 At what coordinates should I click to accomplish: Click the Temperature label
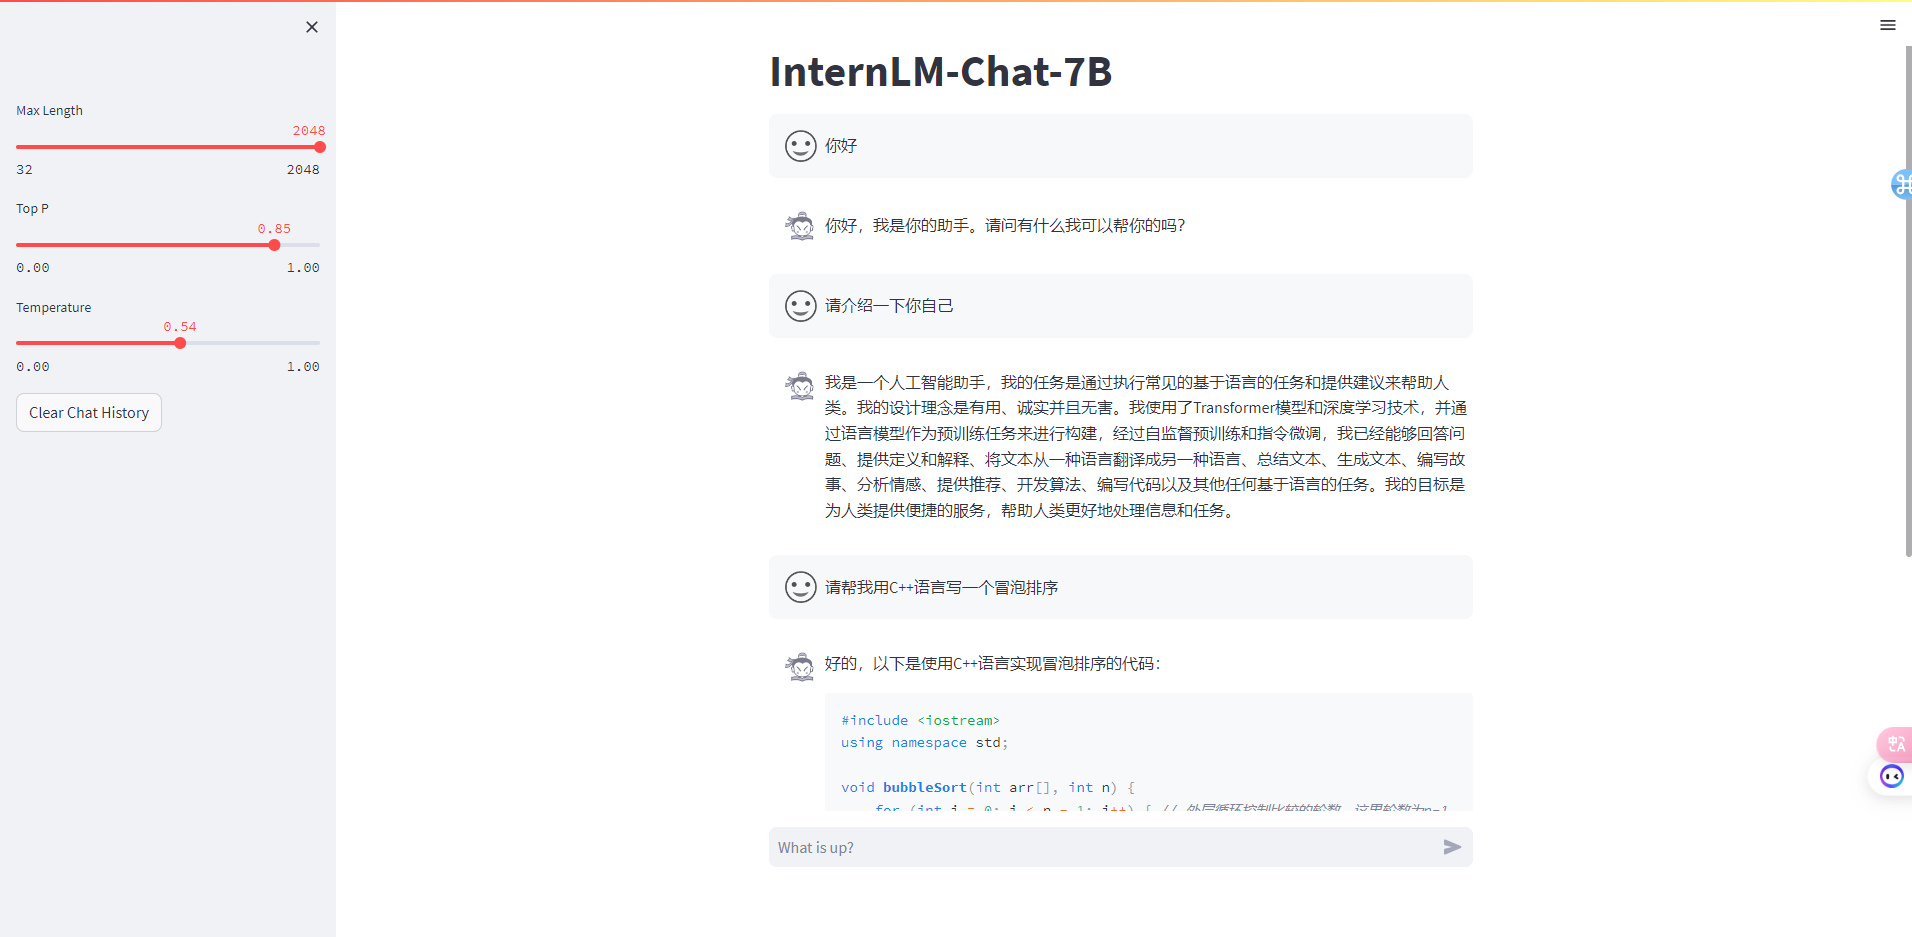[53, 308]
